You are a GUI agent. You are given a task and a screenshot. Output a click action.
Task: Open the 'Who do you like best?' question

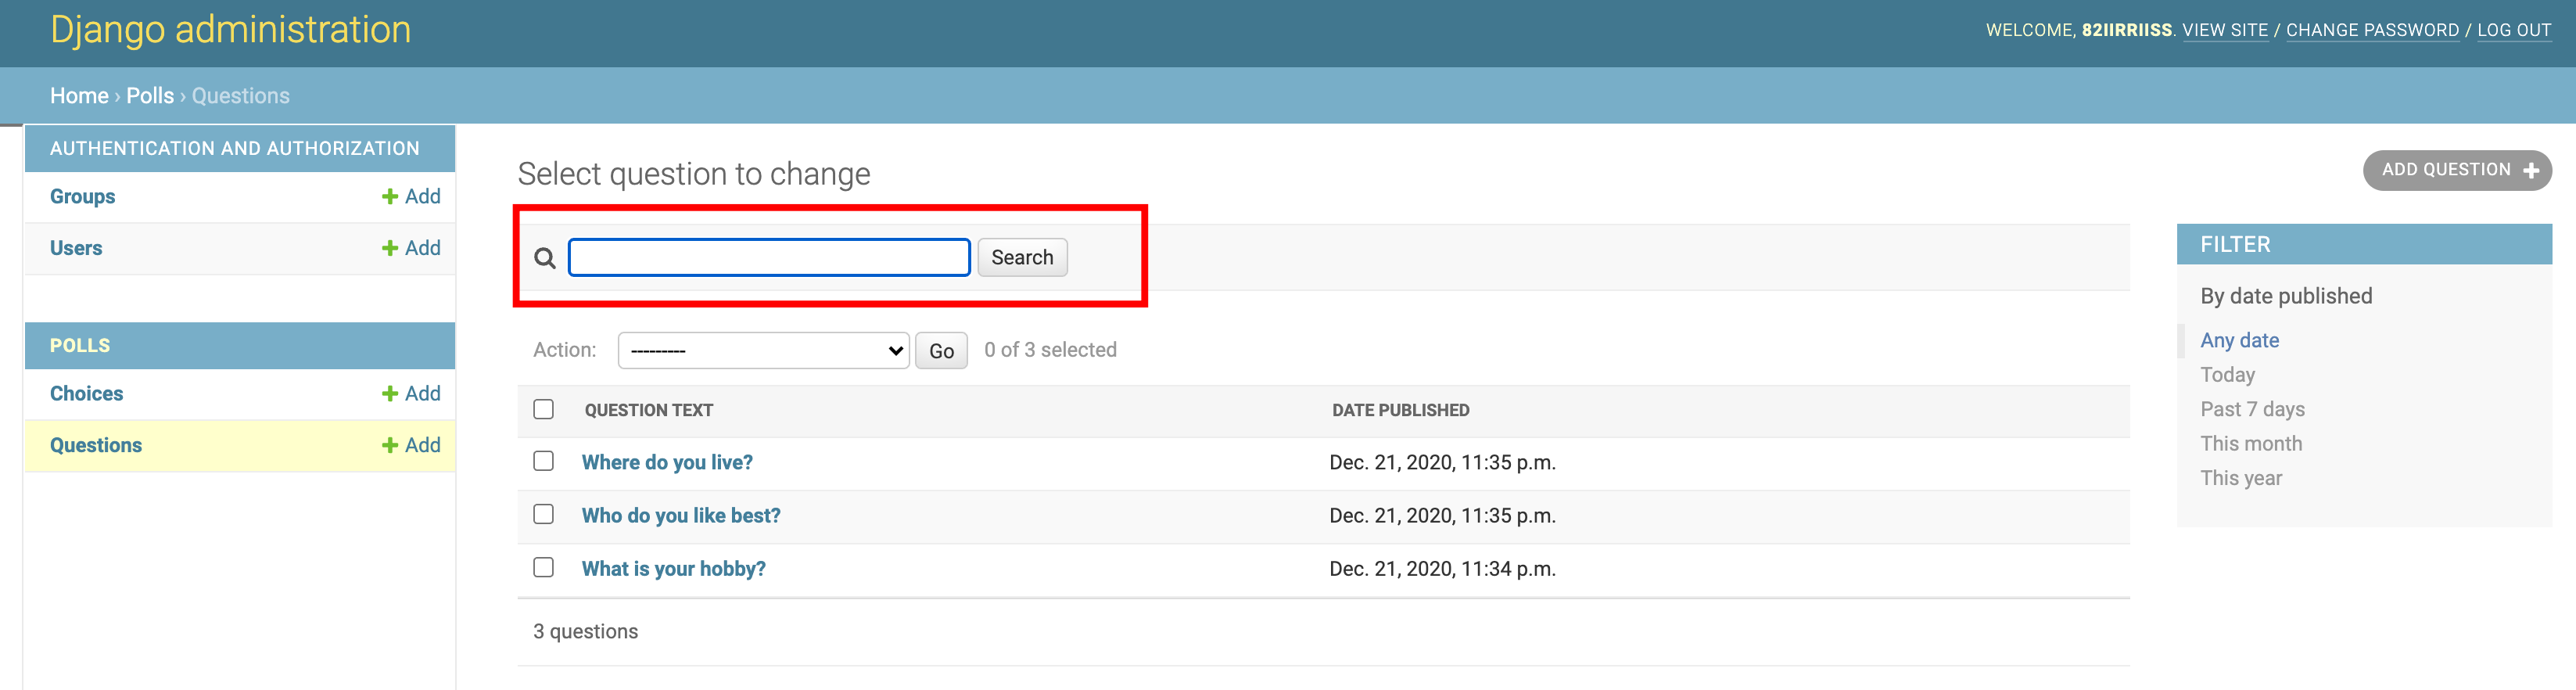point(681,515)
